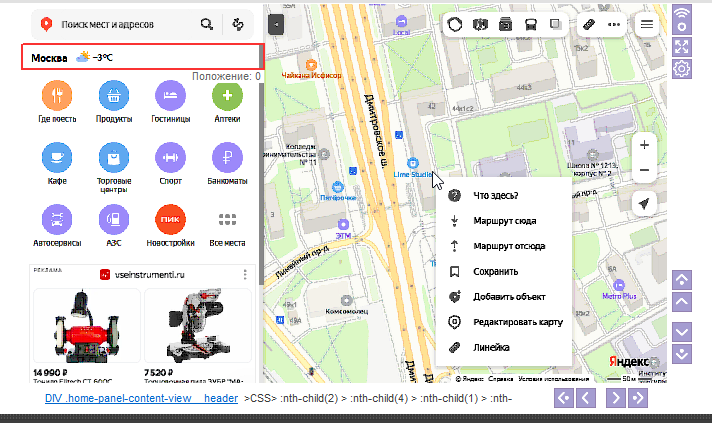This screenshot has width=712, height=423.
Task: Toggle public transport layer with bus icon
Action: (531, 24)
